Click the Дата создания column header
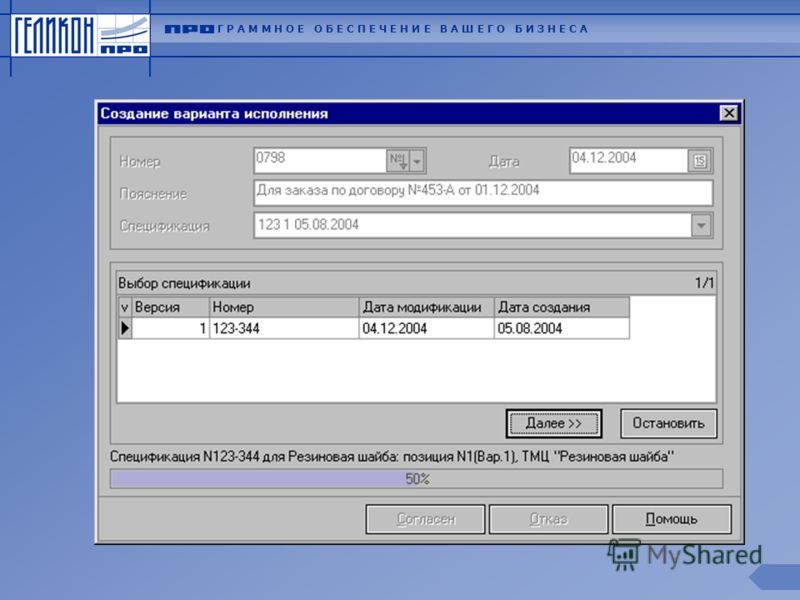The width and height of the screenshot is (800, 600). 562,307
